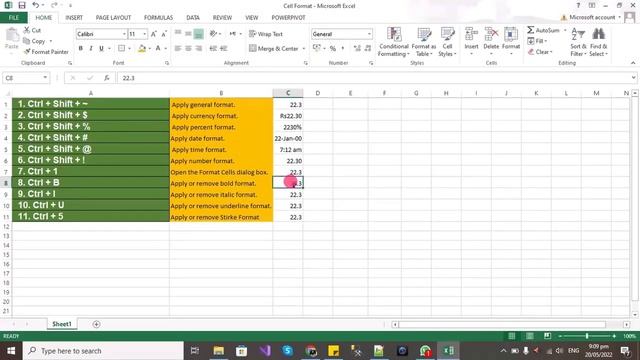Screen dimensions: 640x360
Task: Open Microsoft account menu
Action: pyautogui.click(x=592, y=18)
